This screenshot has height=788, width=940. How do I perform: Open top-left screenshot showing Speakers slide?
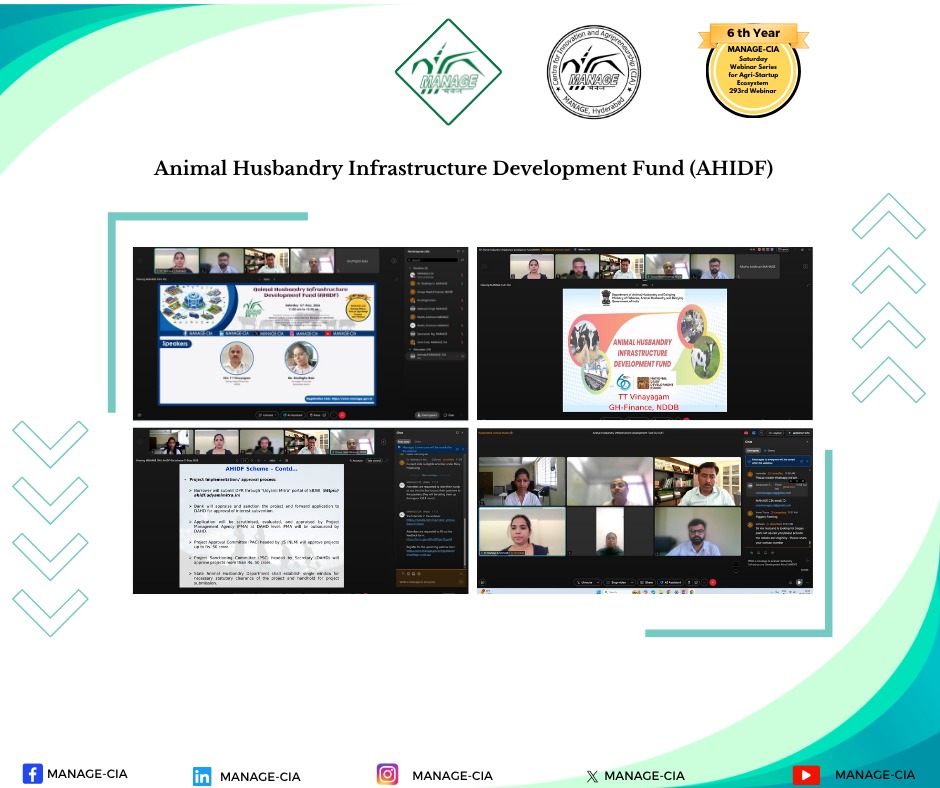(x=300, y=333)
